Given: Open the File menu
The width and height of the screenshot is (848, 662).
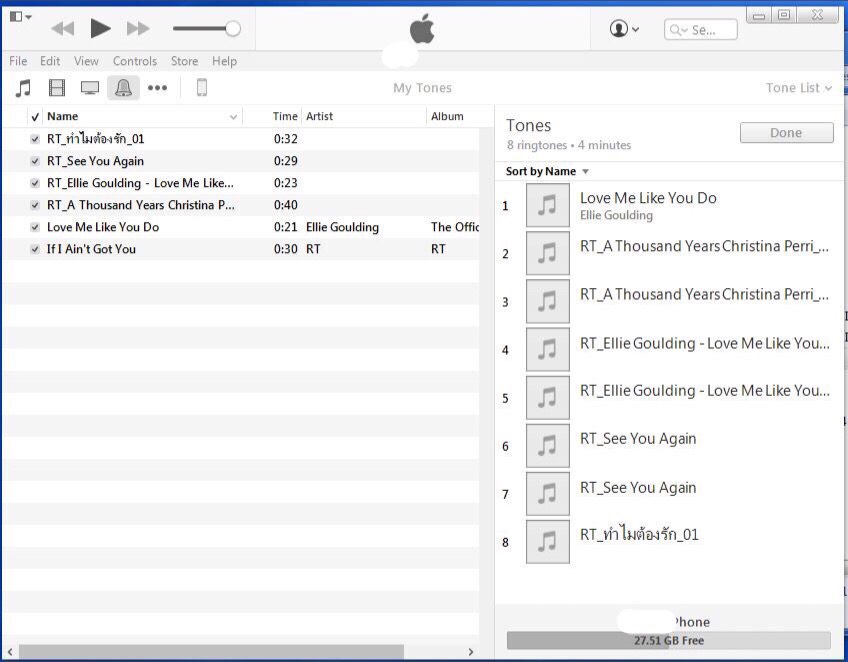Looking at the screenshot, I should [18, 61].
